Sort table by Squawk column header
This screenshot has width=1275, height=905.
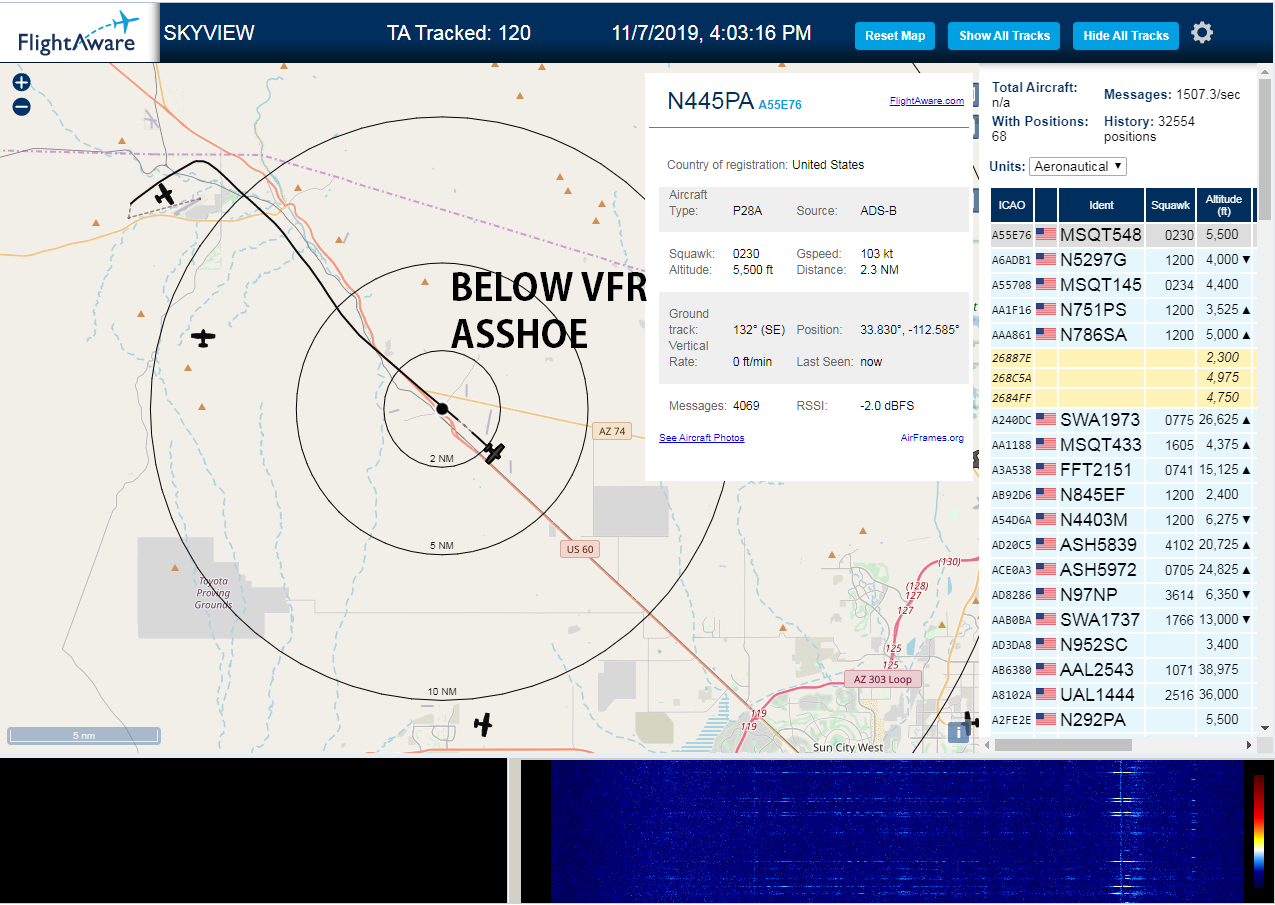coord(1171,205)
